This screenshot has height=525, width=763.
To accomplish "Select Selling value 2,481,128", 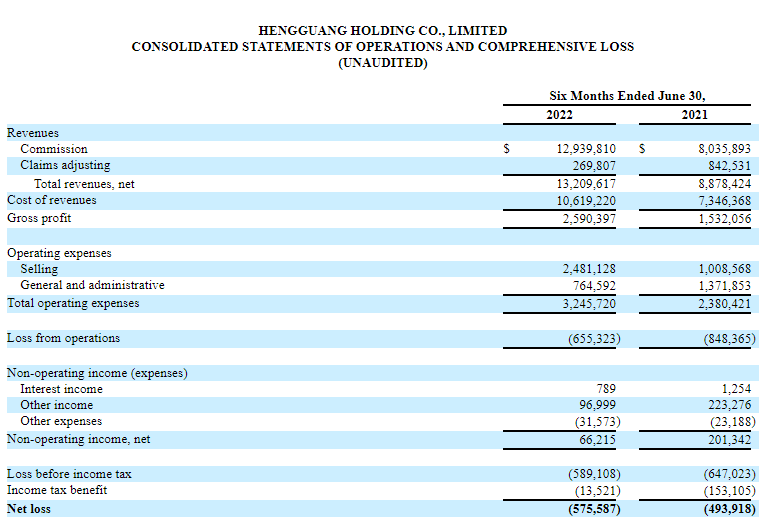I will pyautogui.click(x=589, y=269).
